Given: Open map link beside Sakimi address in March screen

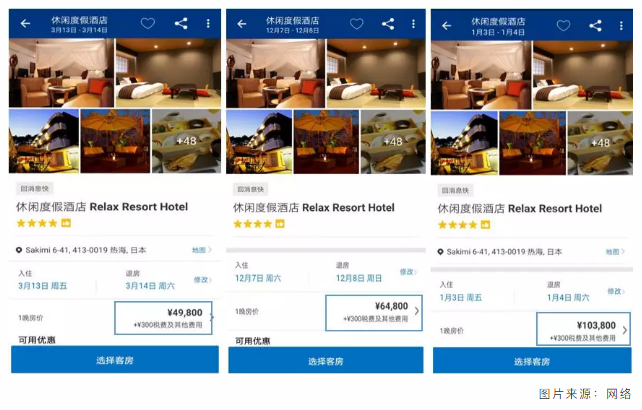Looking at the screenshot, I should (201, 250).
